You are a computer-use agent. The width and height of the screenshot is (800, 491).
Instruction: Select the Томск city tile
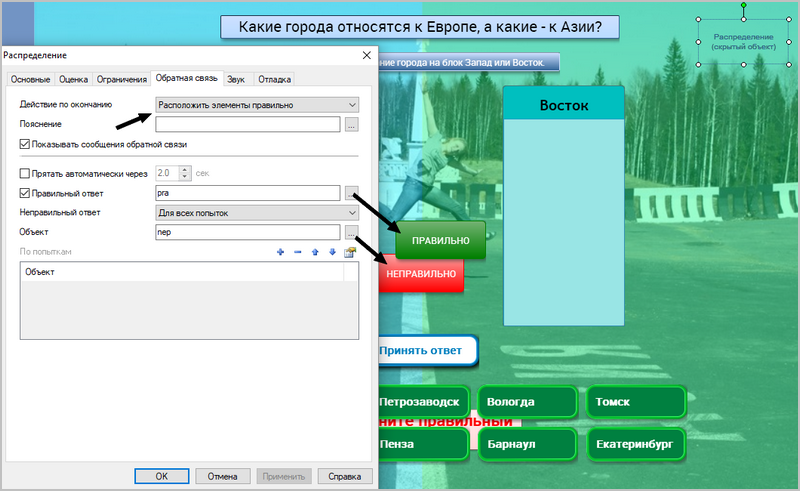(636, 402)
